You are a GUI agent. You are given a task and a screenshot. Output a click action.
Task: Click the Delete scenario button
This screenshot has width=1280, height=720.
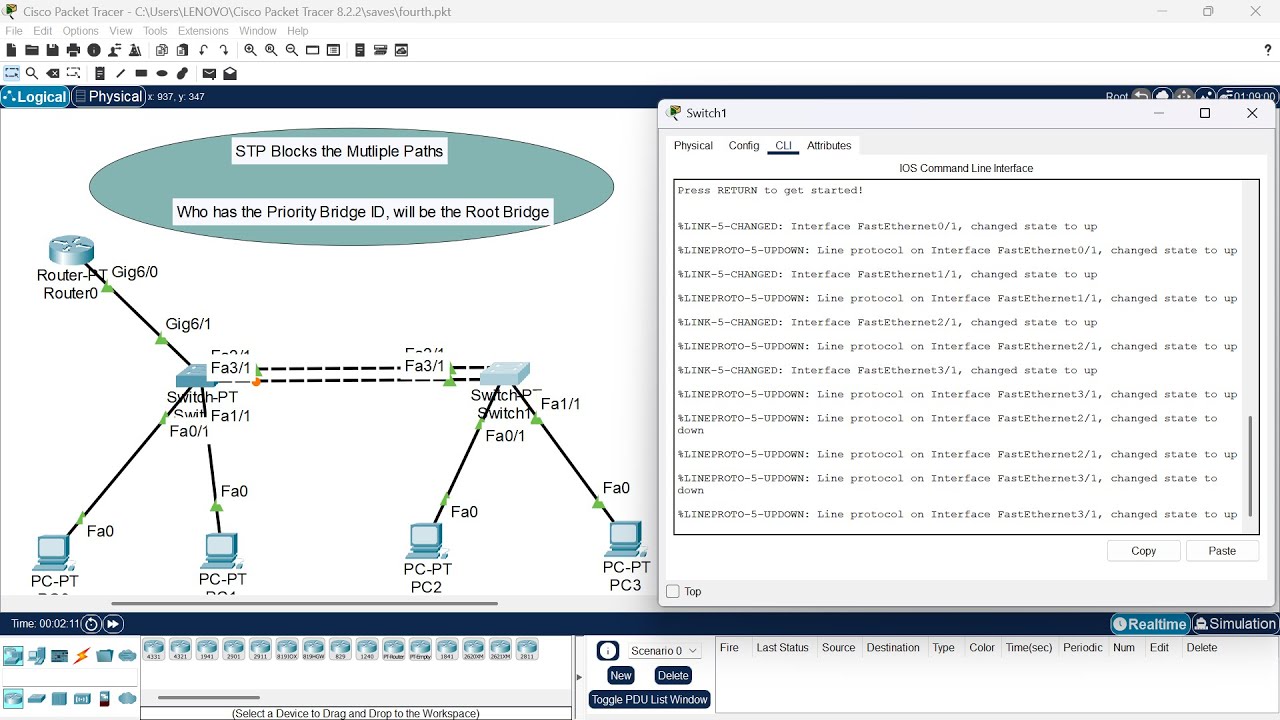(x=673, y=676)
